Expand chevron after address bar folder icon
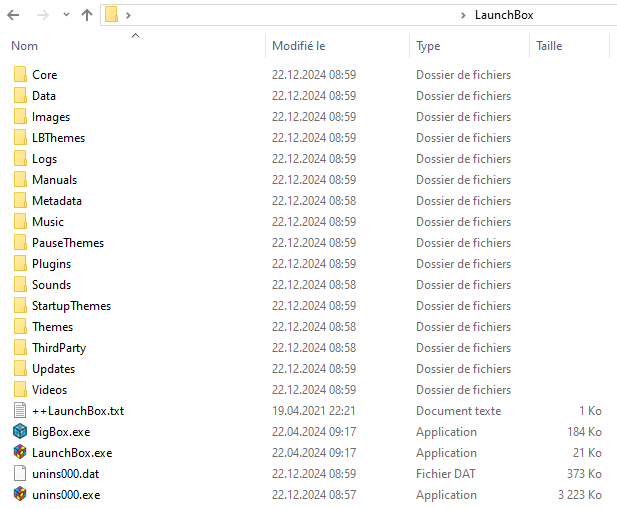The image size is (617, 509). pos(128,15)
